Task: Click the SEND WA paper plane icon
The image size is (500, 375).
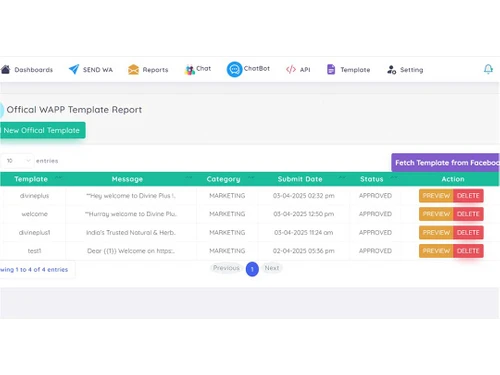Action: [74, 69]
